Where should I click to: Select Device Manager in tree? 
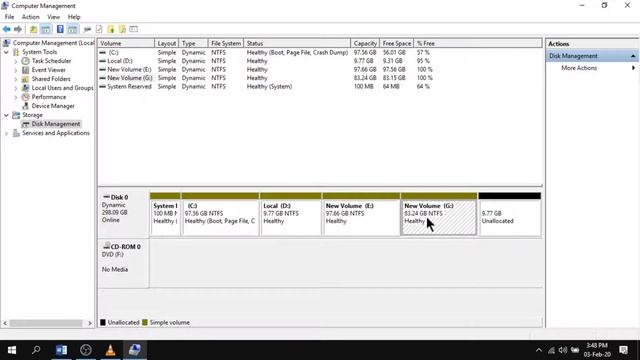[x=53, y=106]
